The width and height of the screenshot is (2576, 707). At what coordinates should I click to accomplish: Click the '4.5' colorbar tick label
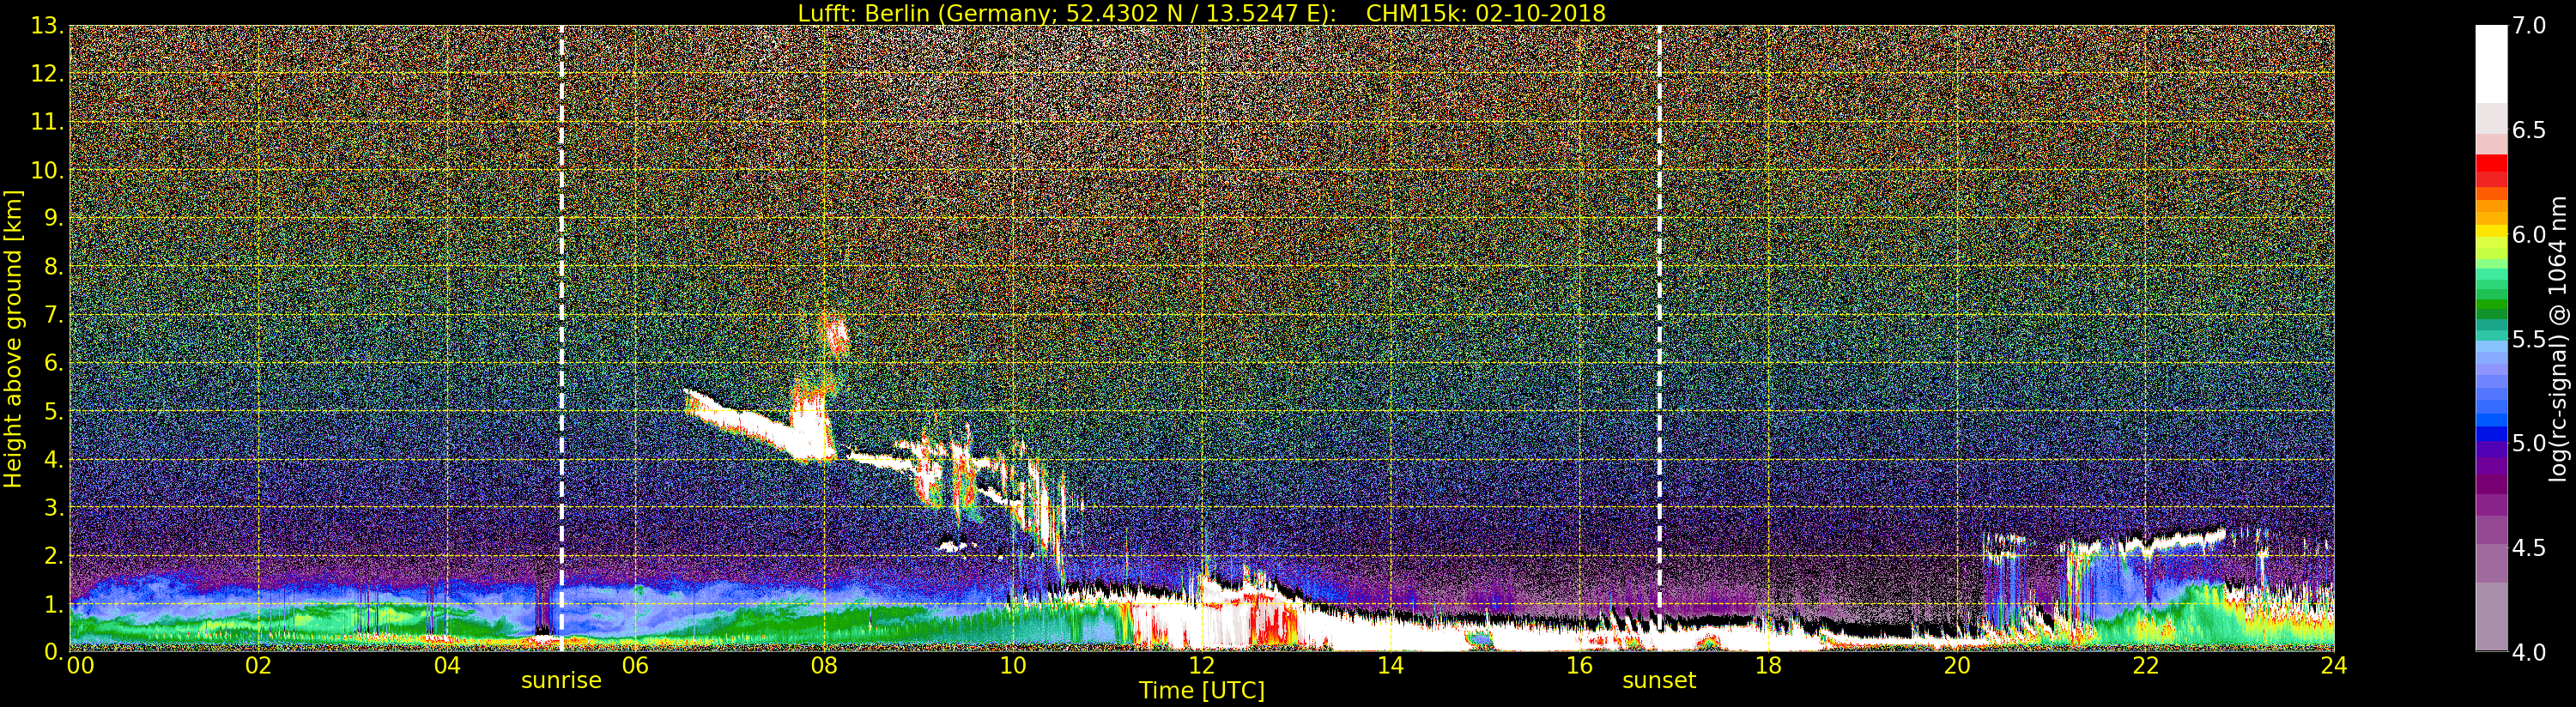[2529, 548]
